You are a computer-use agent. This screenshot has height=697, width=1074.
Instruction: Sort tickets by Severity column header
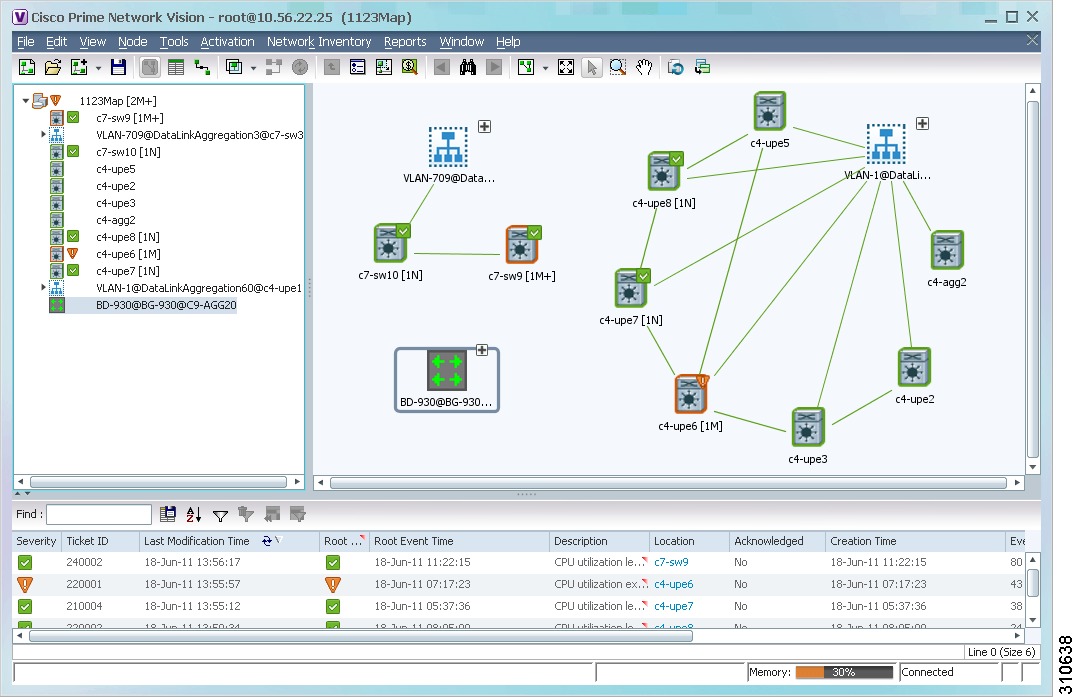tap(36, 541)
